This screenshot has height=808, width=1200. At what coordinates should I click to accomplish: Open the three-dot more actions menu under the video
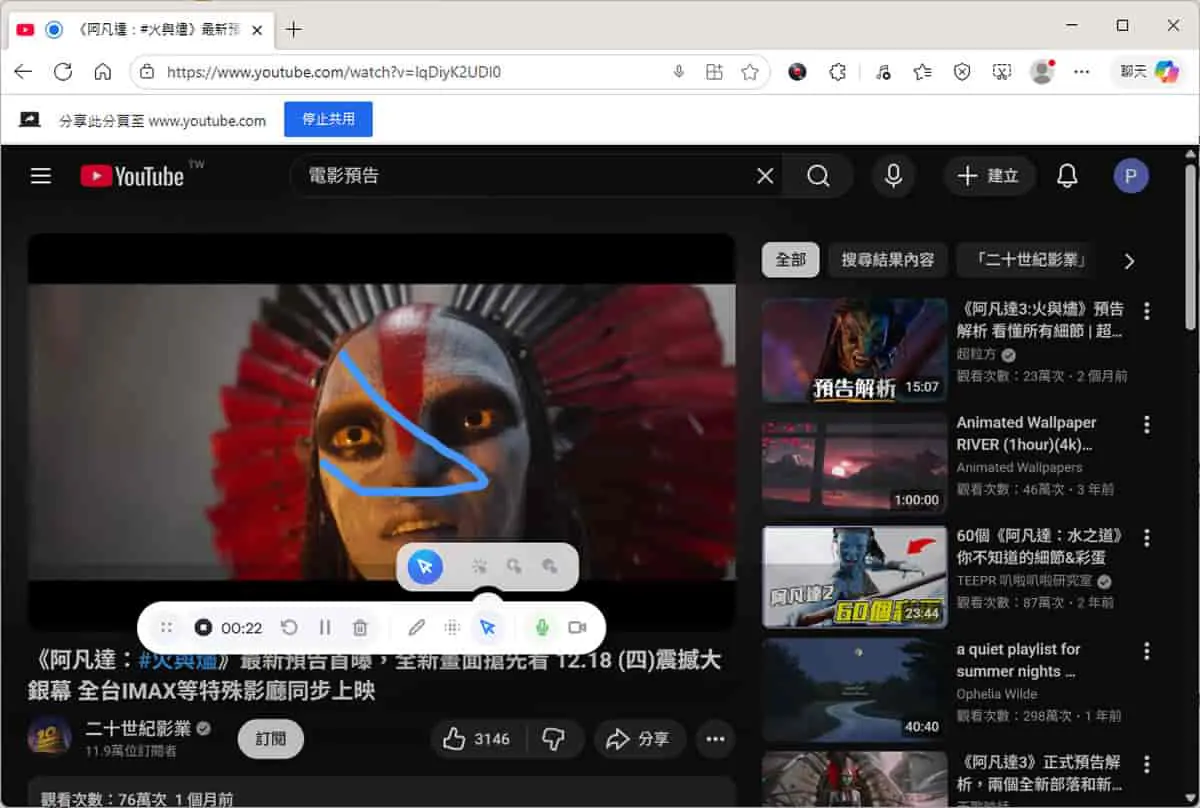[715, 739]
